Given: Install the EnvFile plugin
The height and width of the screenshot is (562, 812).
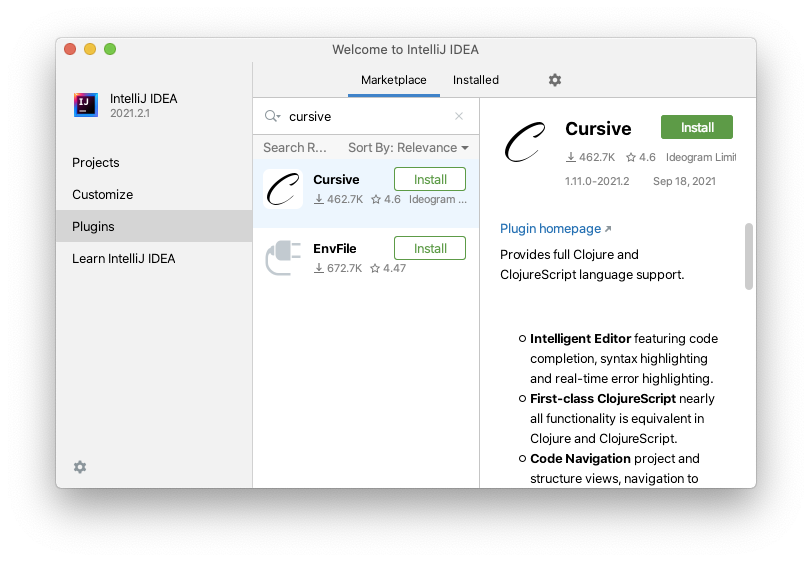Looking at the screenshot, I should click(x=430, y=248).
